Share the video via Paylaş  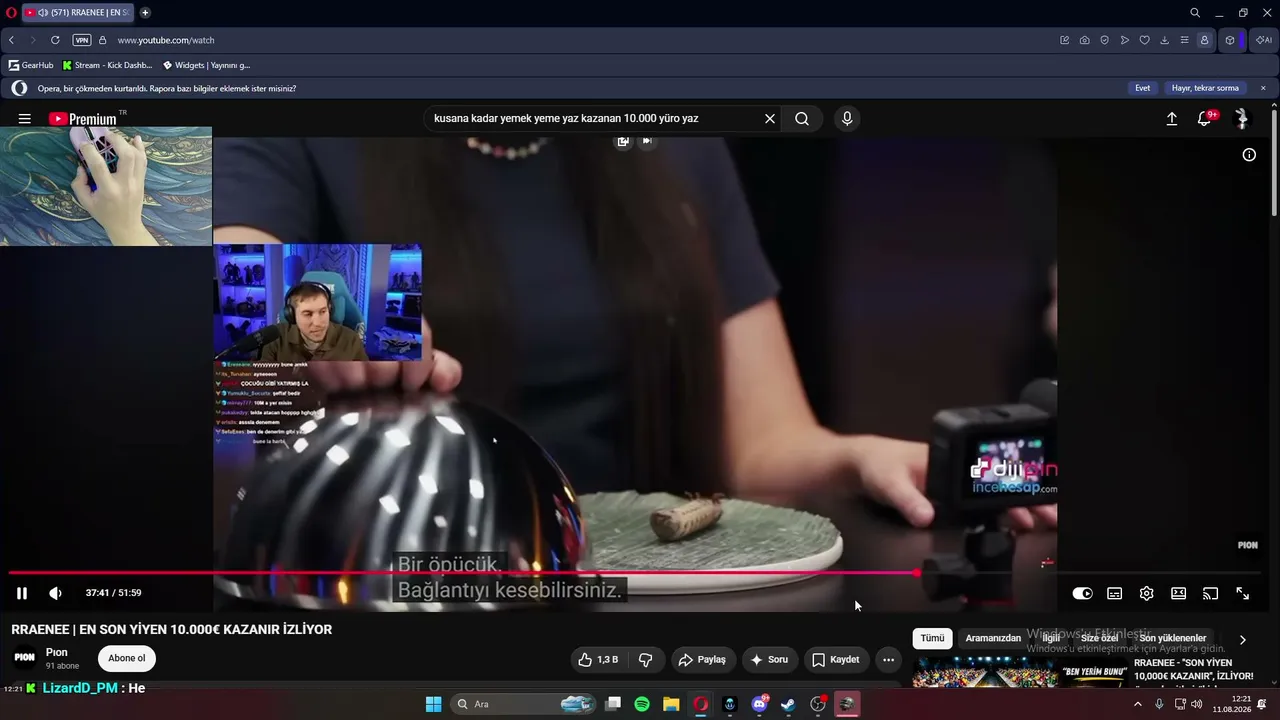coord(702,660)
